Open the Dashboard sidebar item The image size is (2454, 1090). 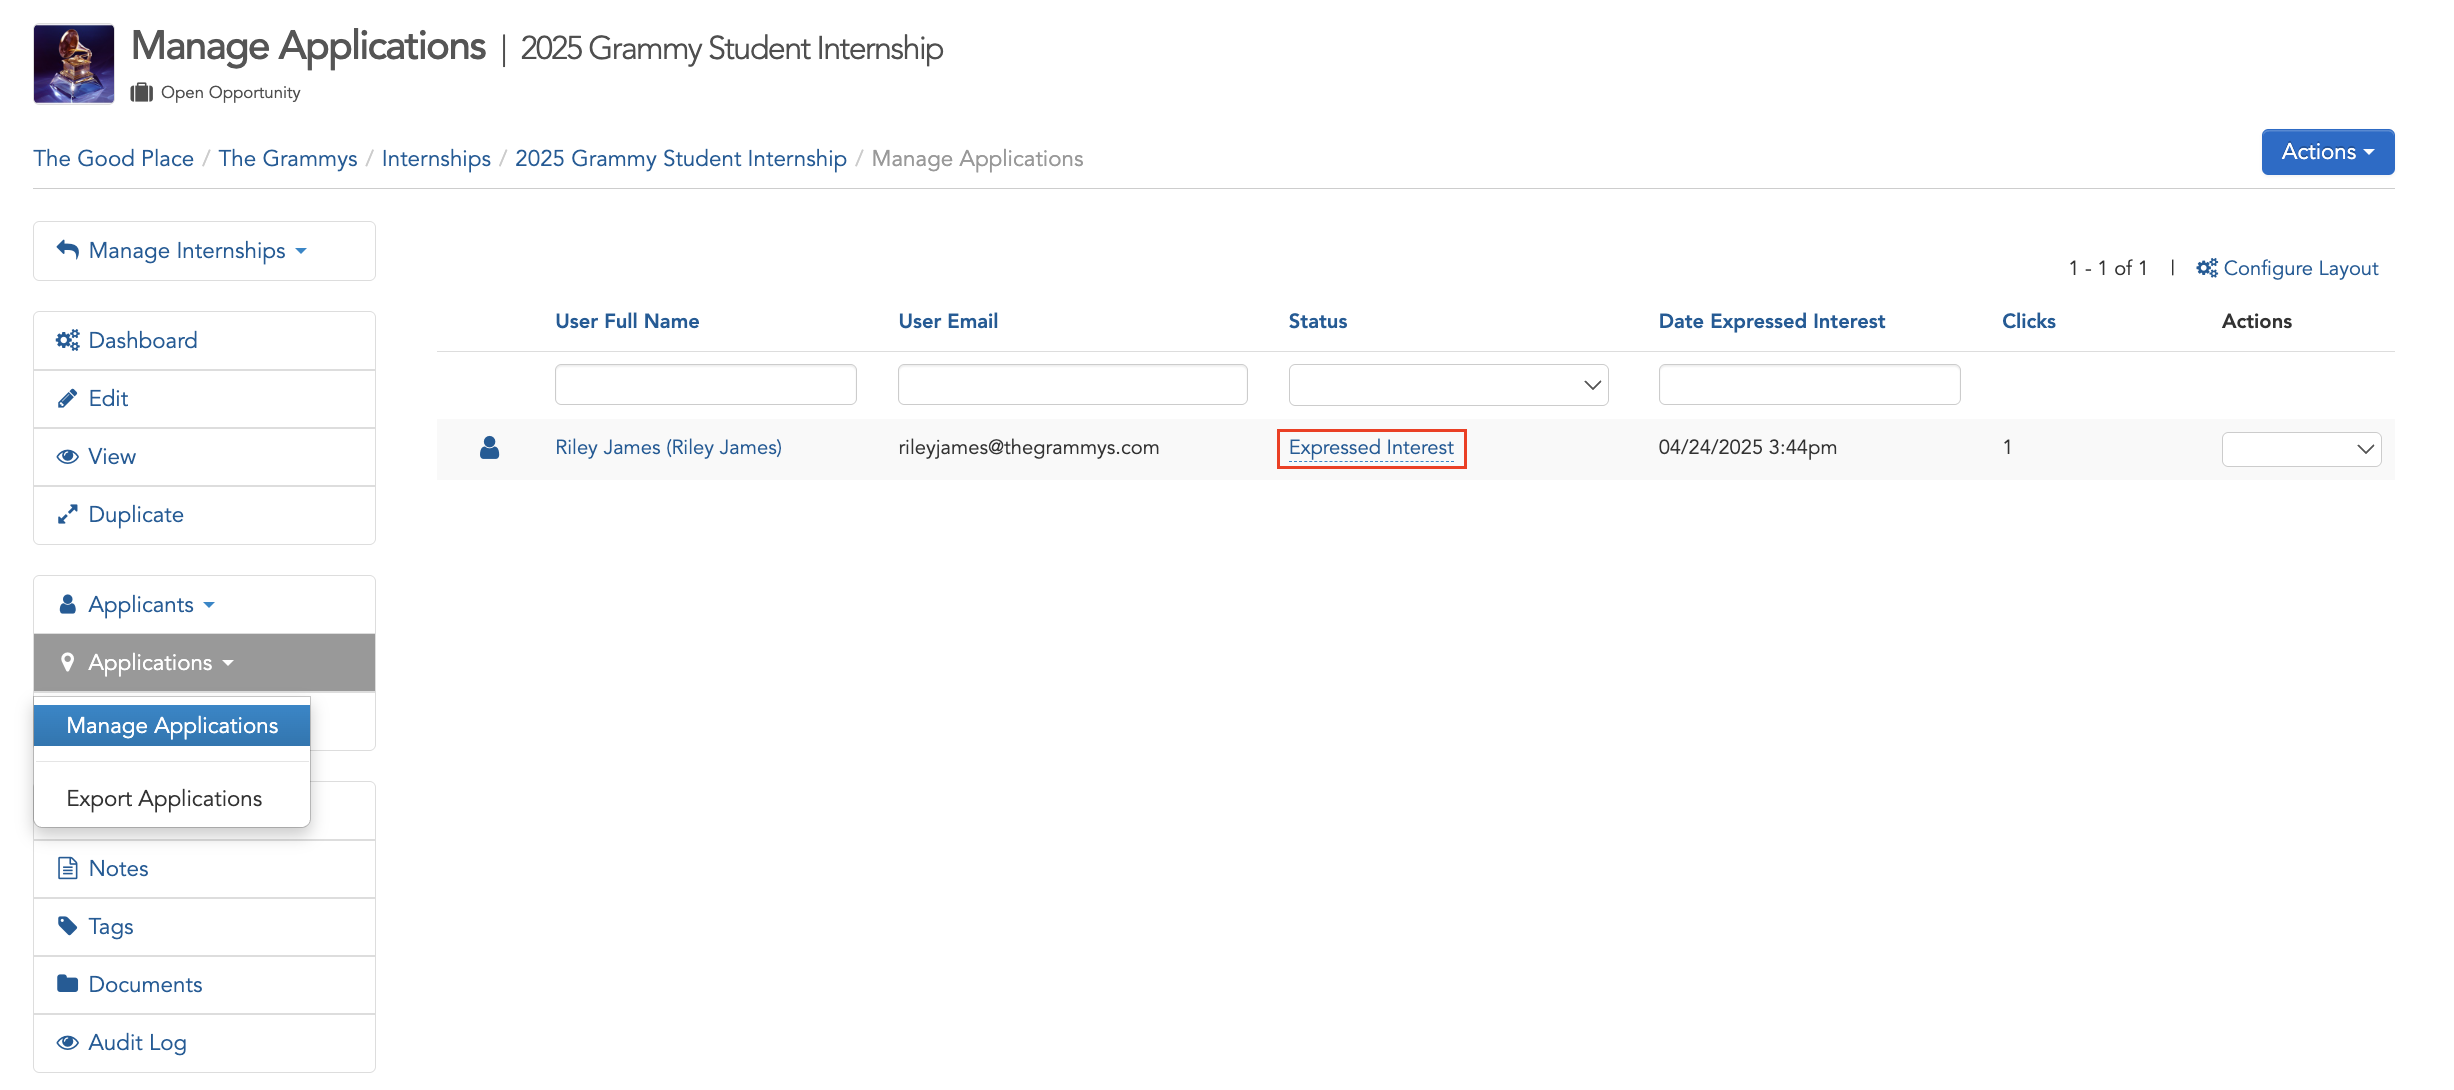click(x=204, y=340)
